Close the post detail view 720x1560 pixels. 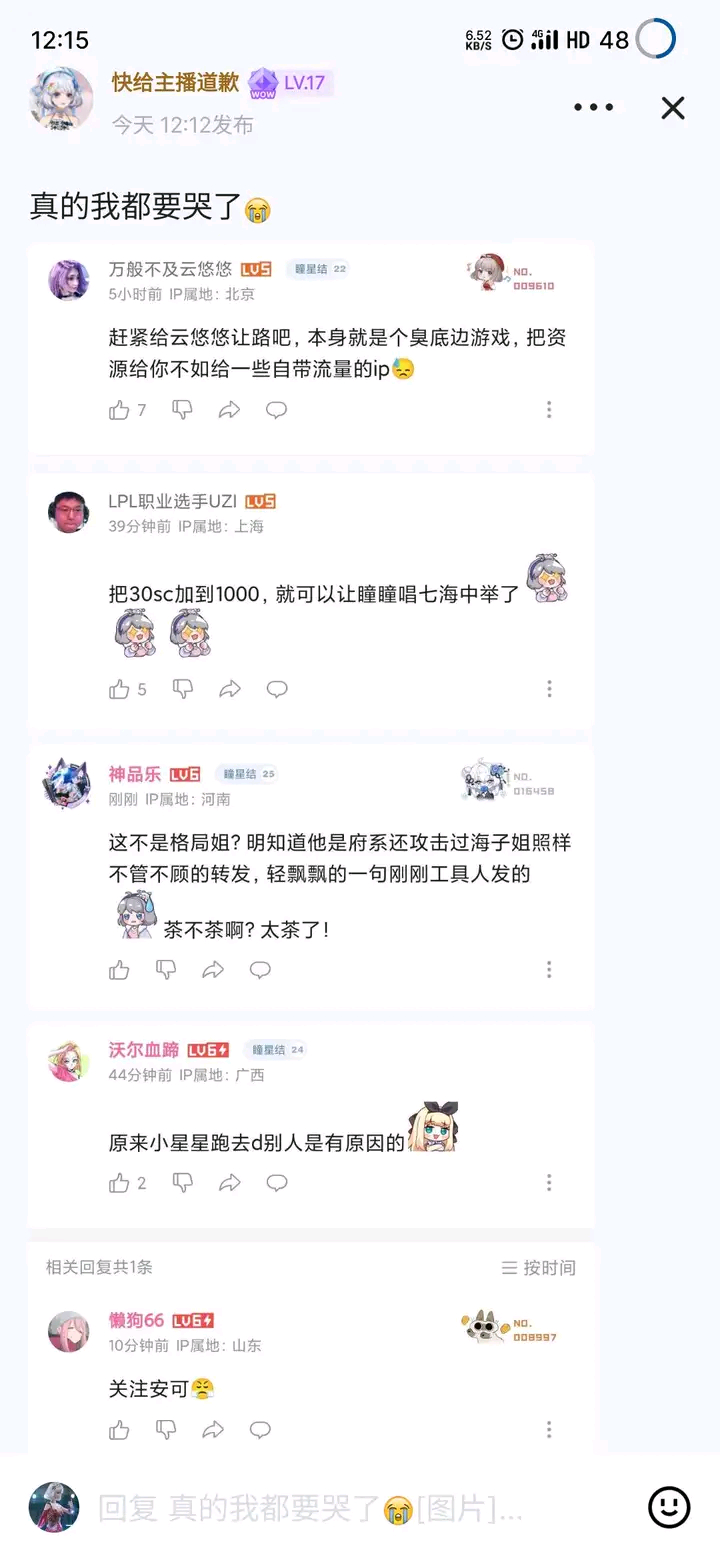[x=673, y=108]
